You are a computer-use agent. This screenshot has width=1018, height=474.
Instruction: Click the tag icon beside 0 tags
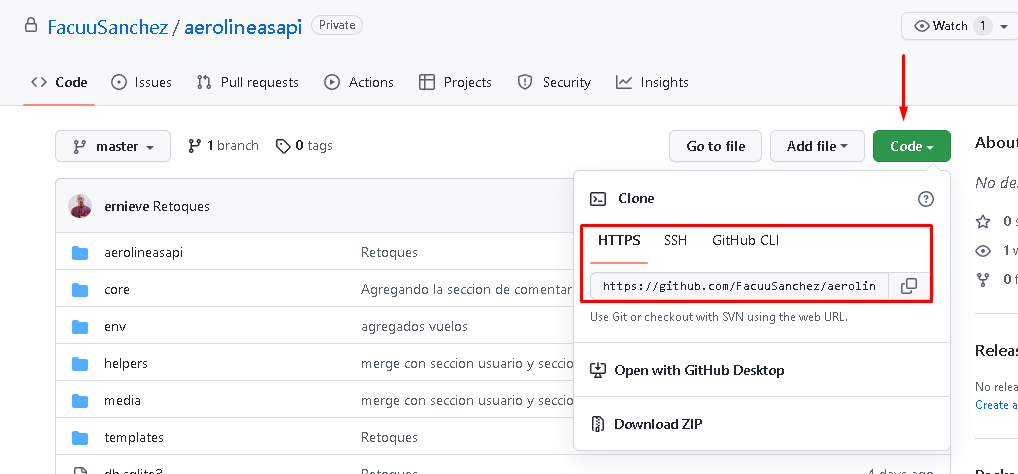point(283,146)
